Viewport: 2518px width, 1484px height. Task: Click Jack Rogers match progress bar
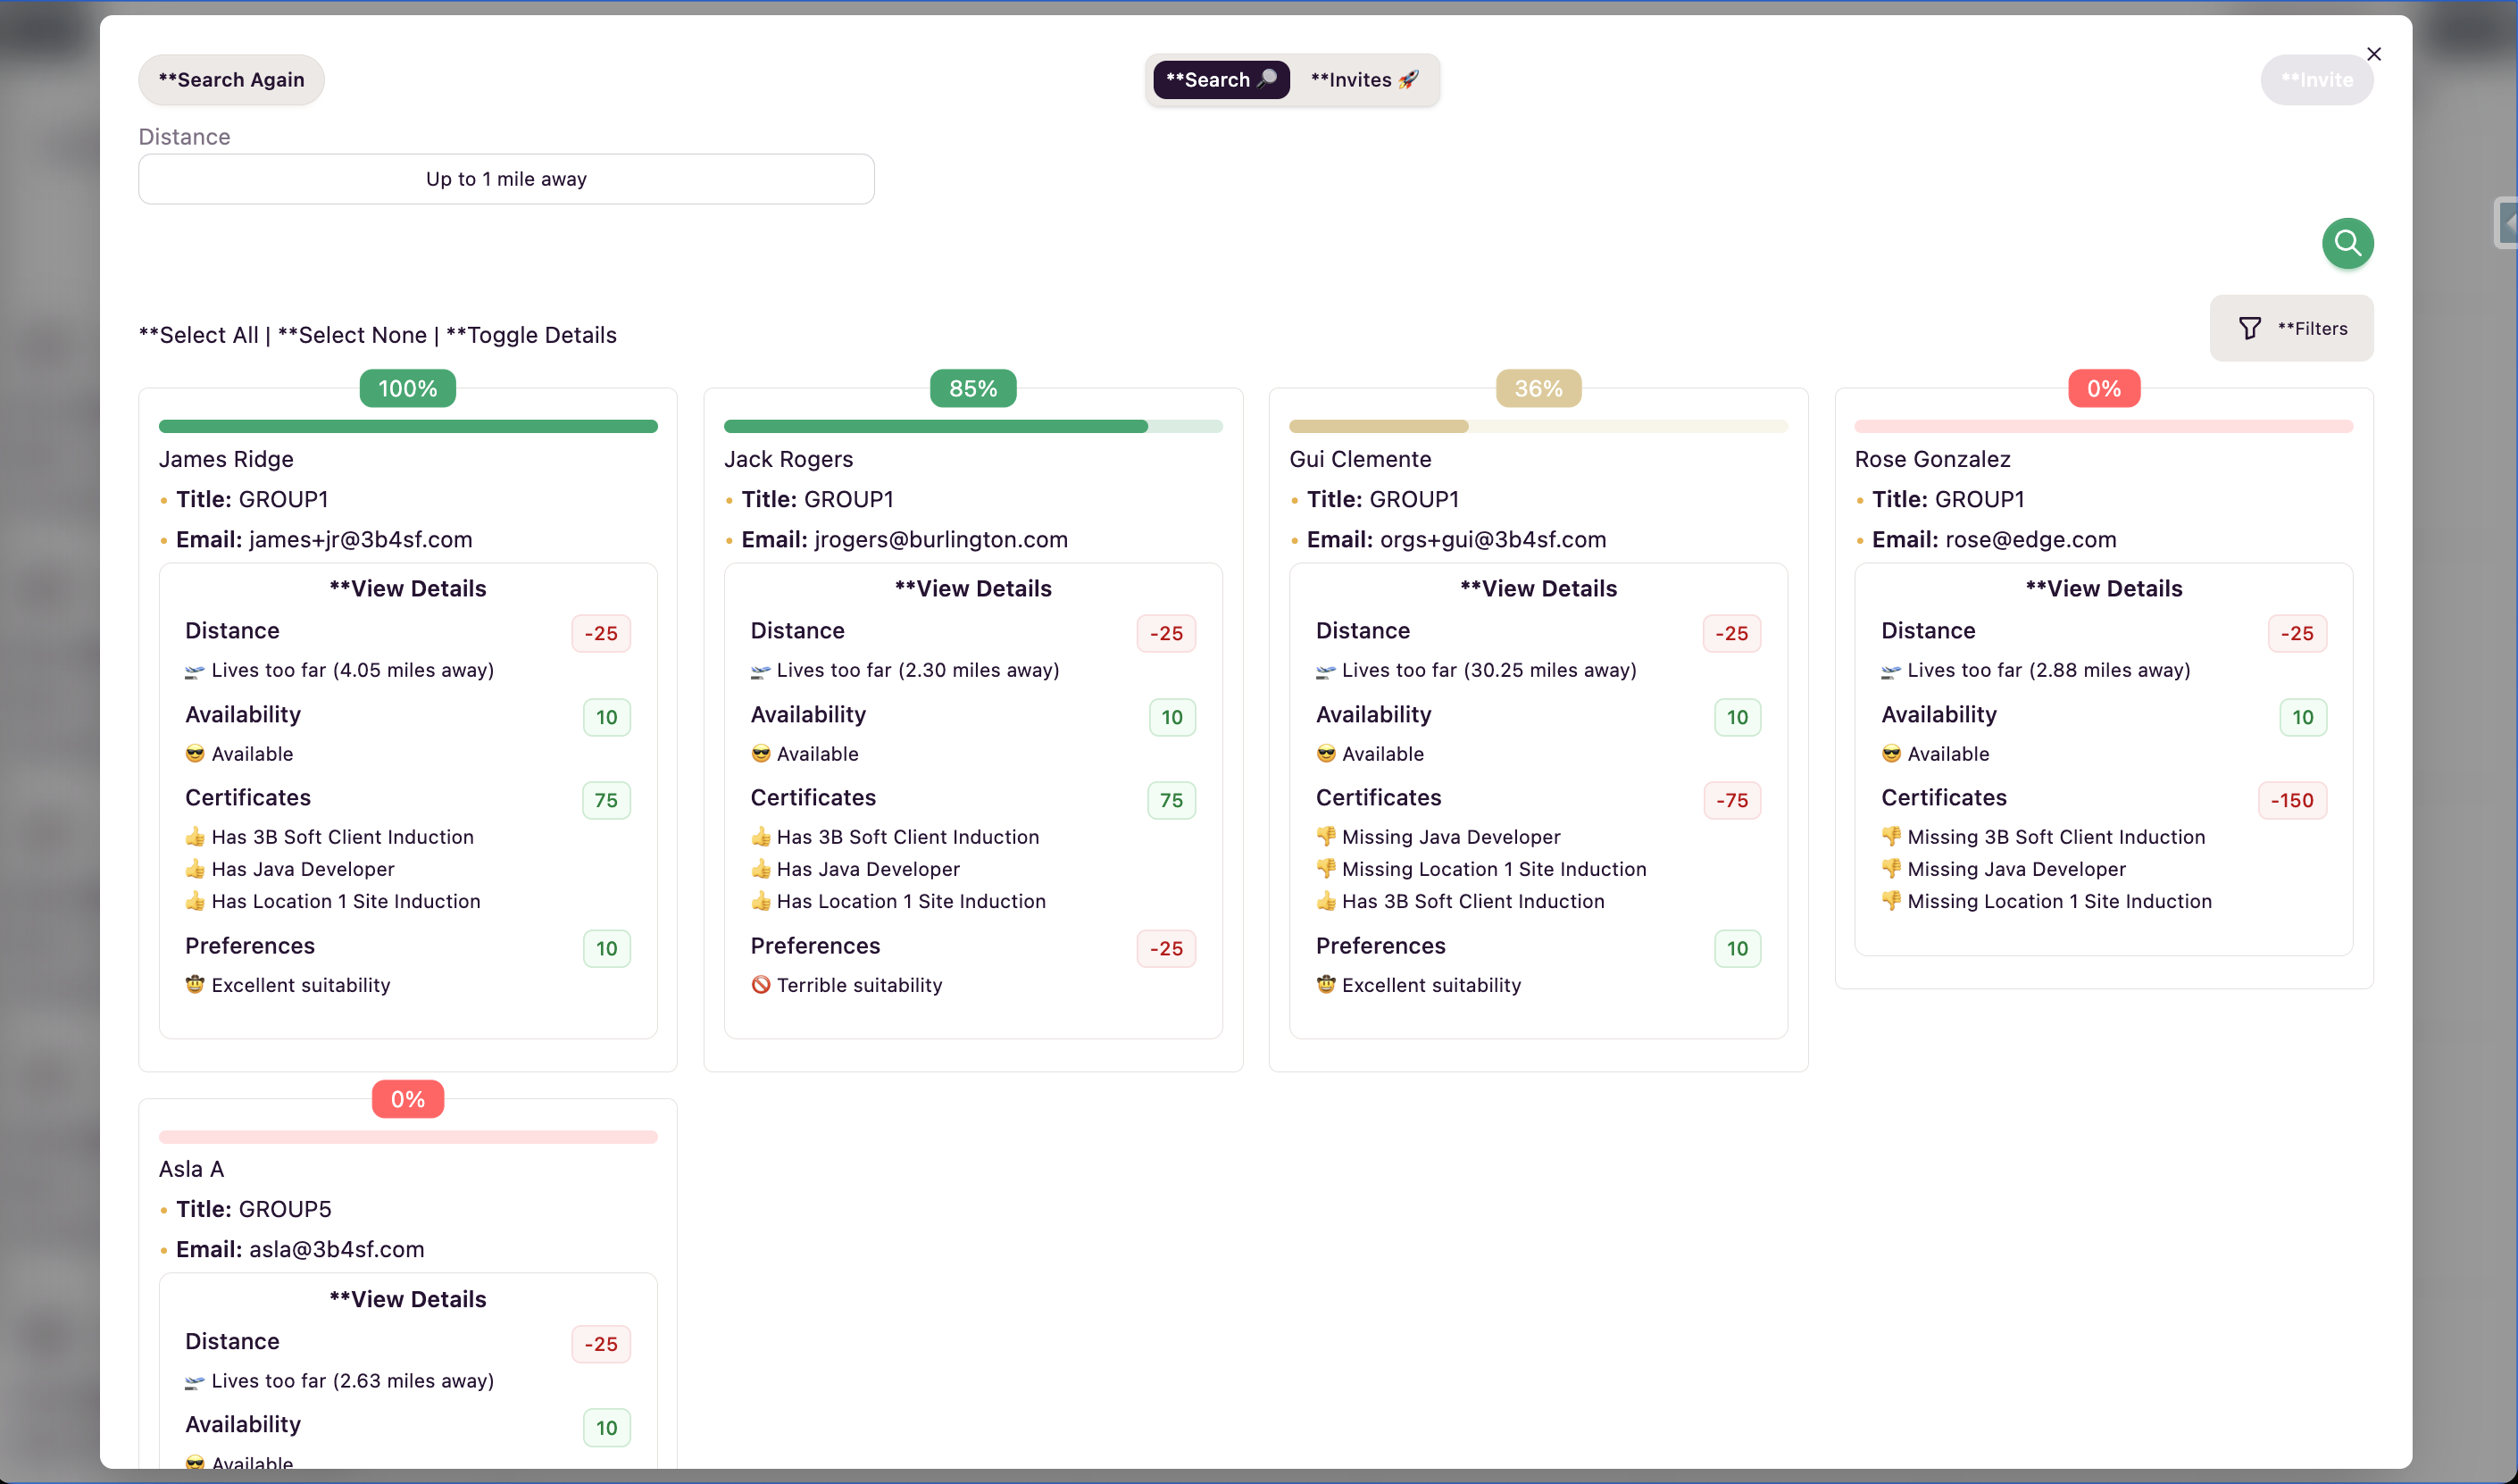(x=972, y=427)
